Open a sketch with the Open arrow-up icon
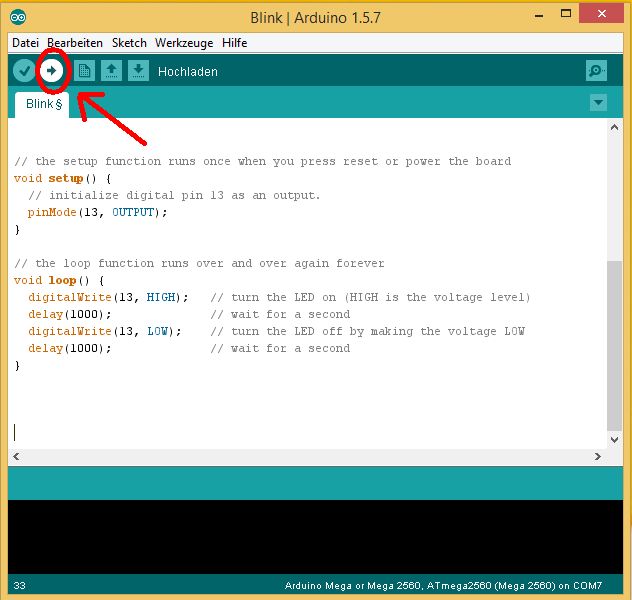Viewport: 632px width, 600px height. coord(111,71)
